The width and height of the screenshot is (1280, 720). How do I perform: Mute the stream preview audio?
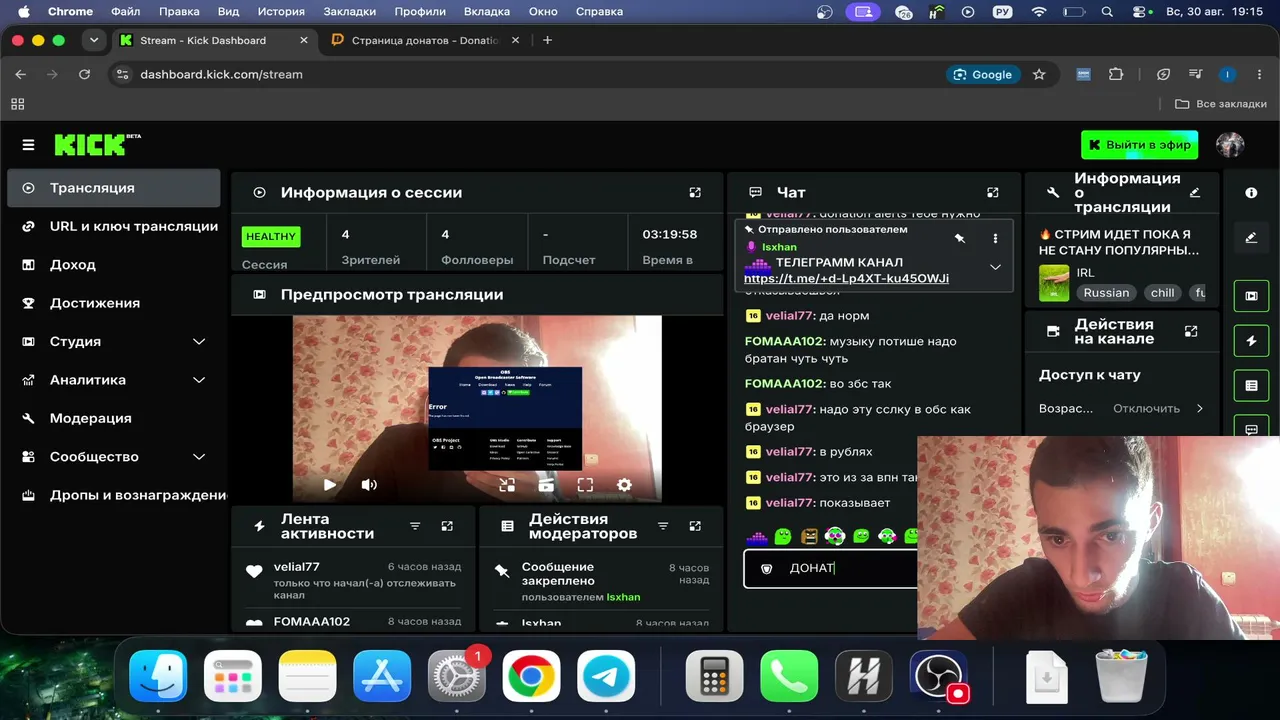tap(369, 485)
